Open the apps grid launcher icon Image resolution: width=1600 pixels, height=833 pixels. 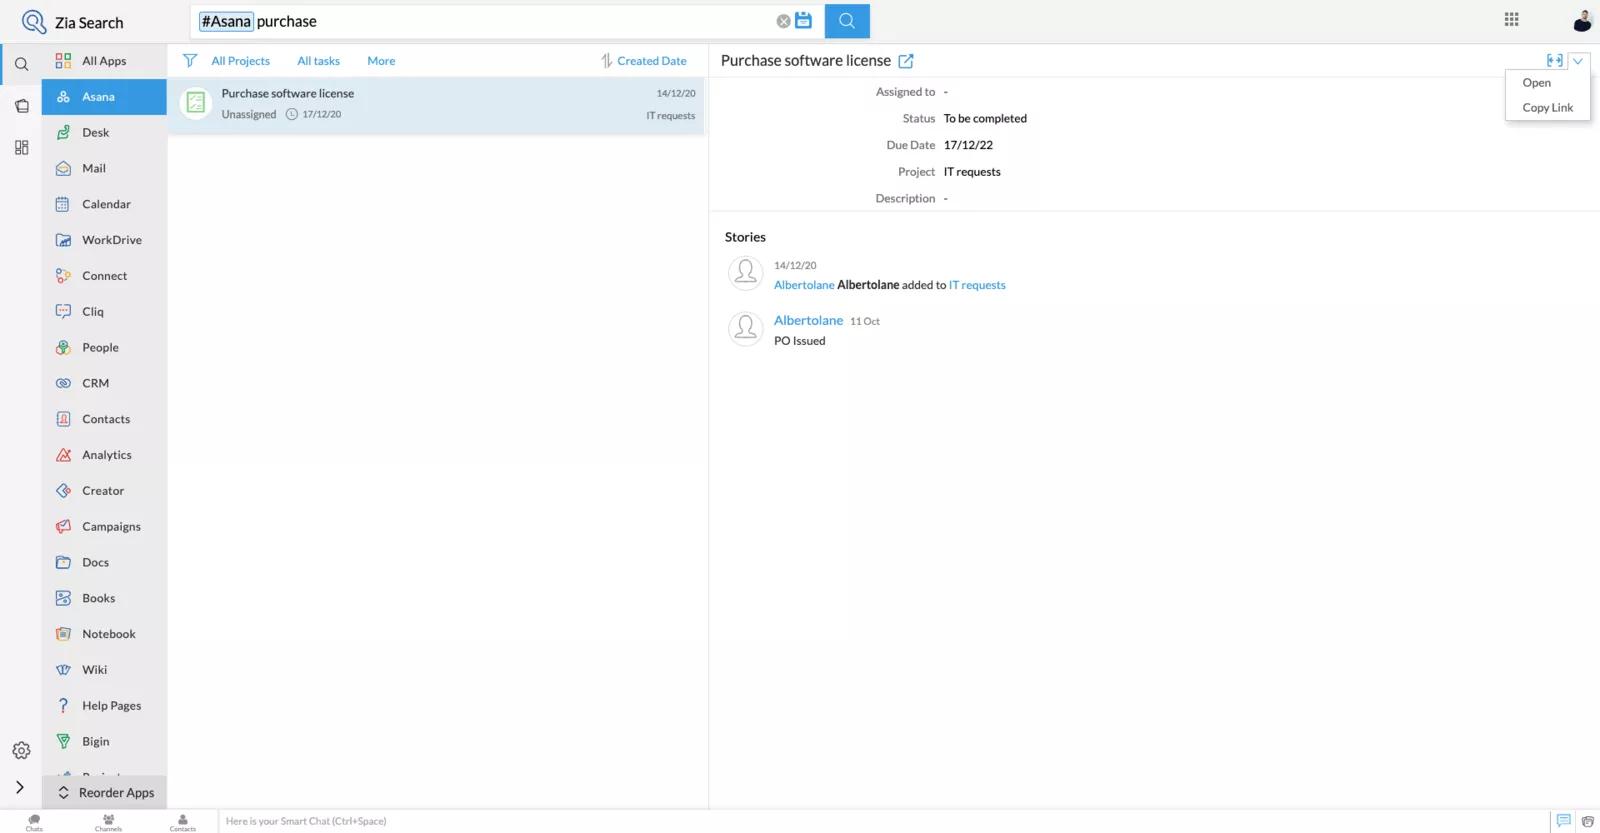1511,19
